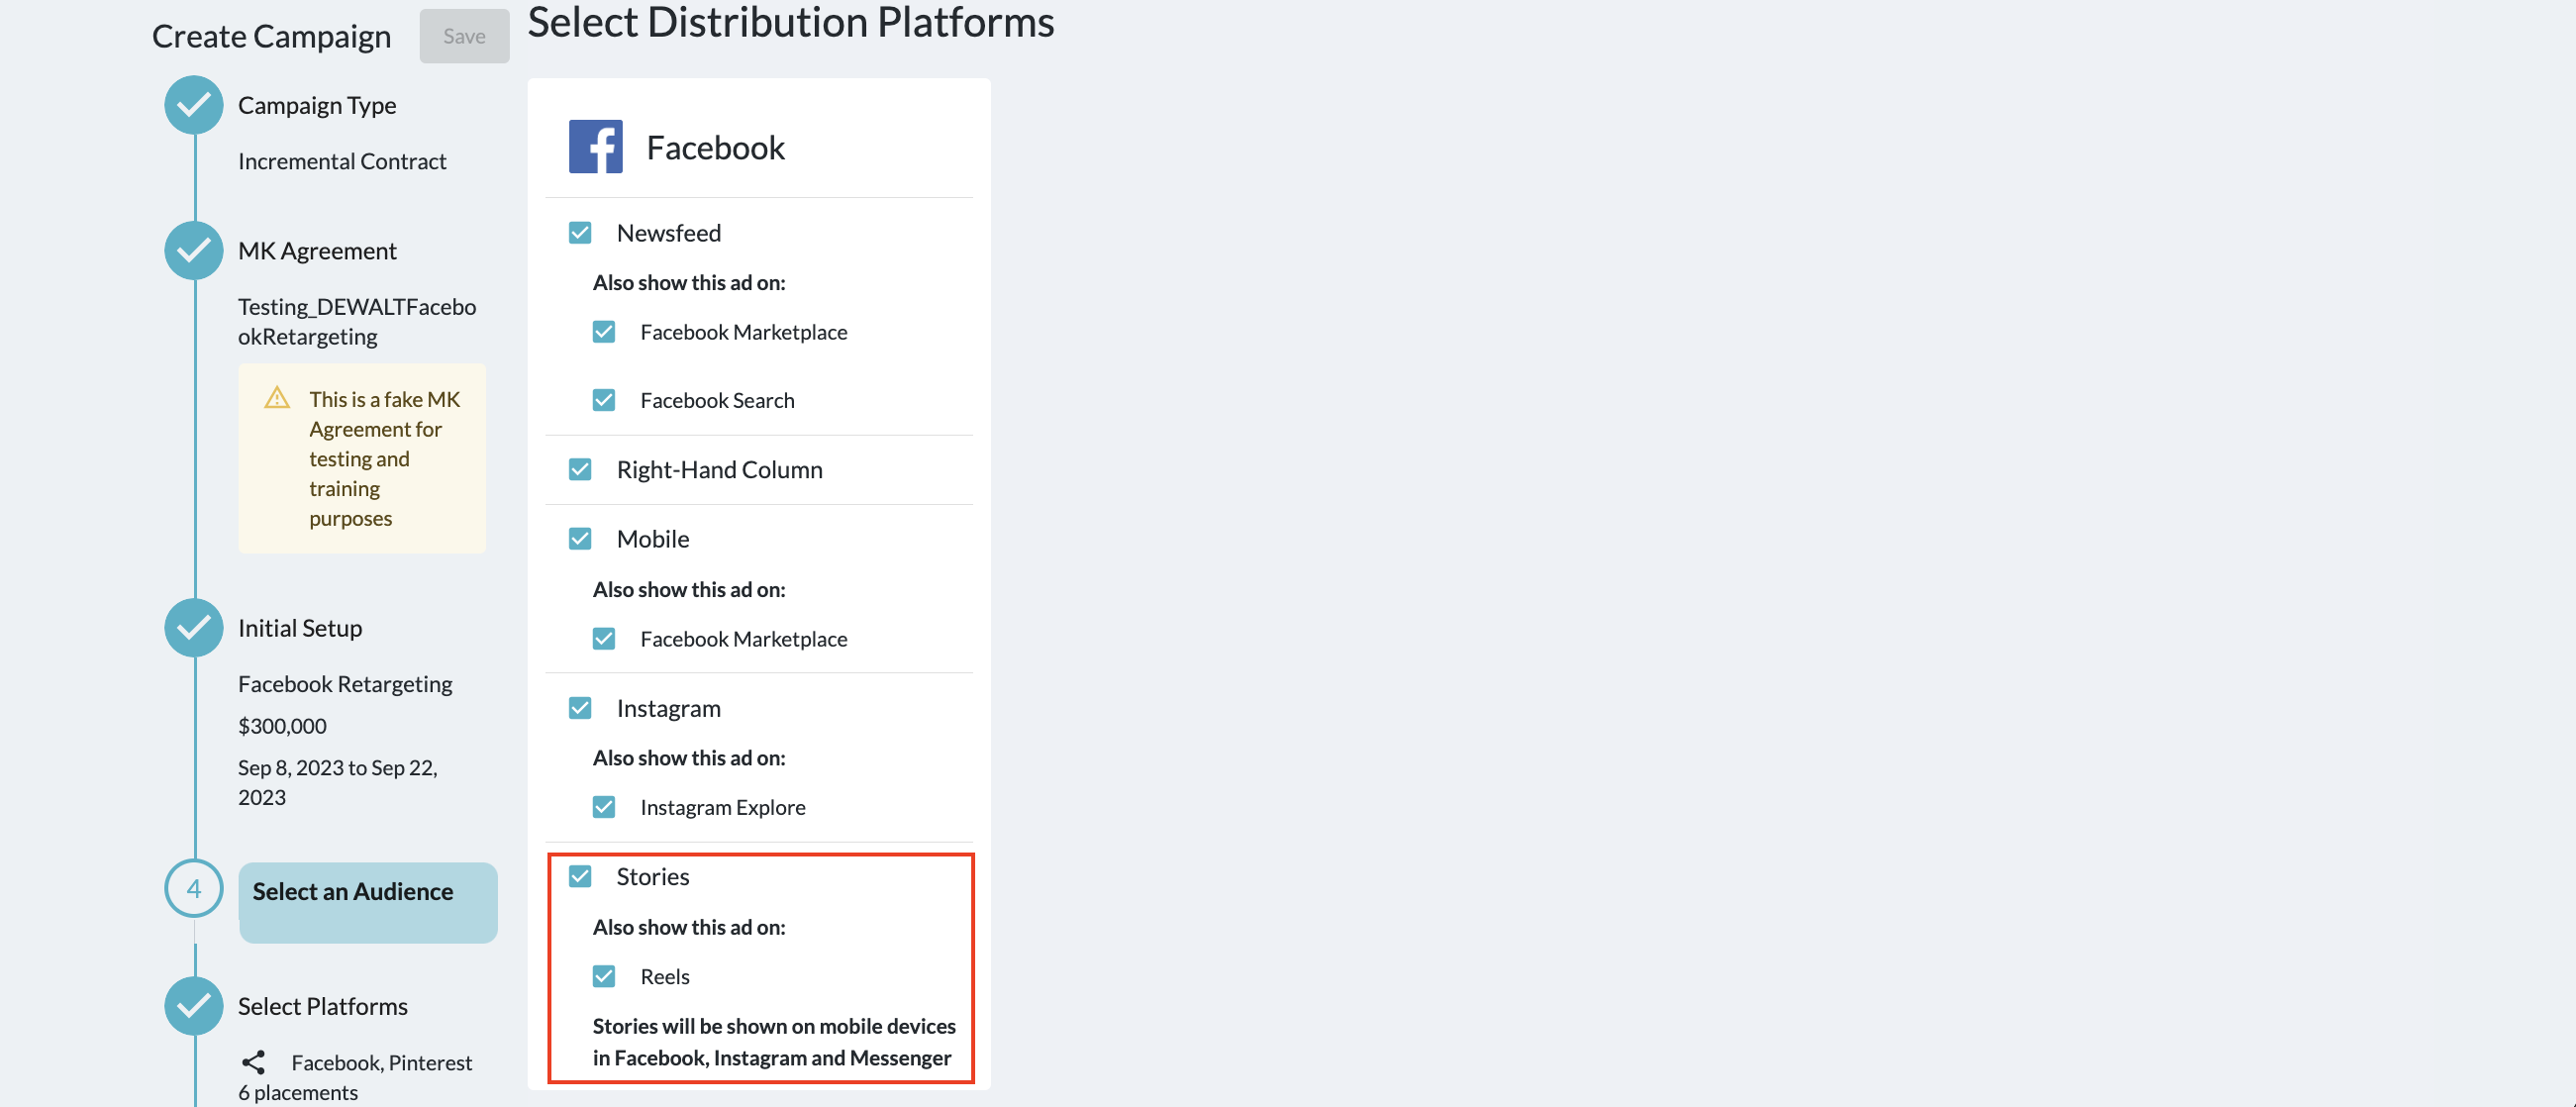Click the Facebook platform heading
Screen dimensions: 2576x1107
coord(716,147)
